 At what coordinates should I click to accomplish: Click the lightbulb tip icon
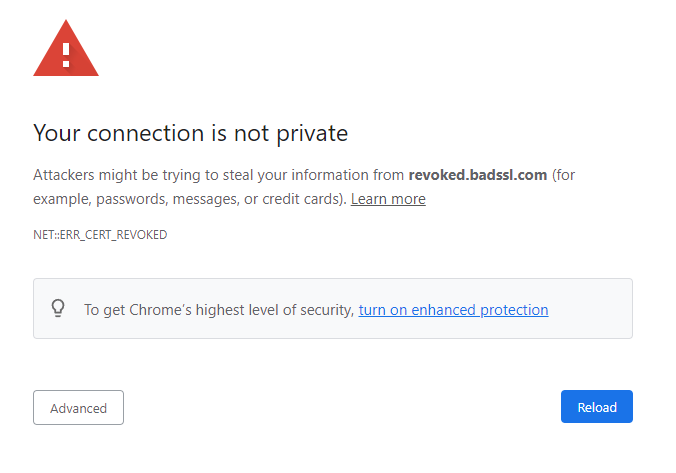(58, 309)
